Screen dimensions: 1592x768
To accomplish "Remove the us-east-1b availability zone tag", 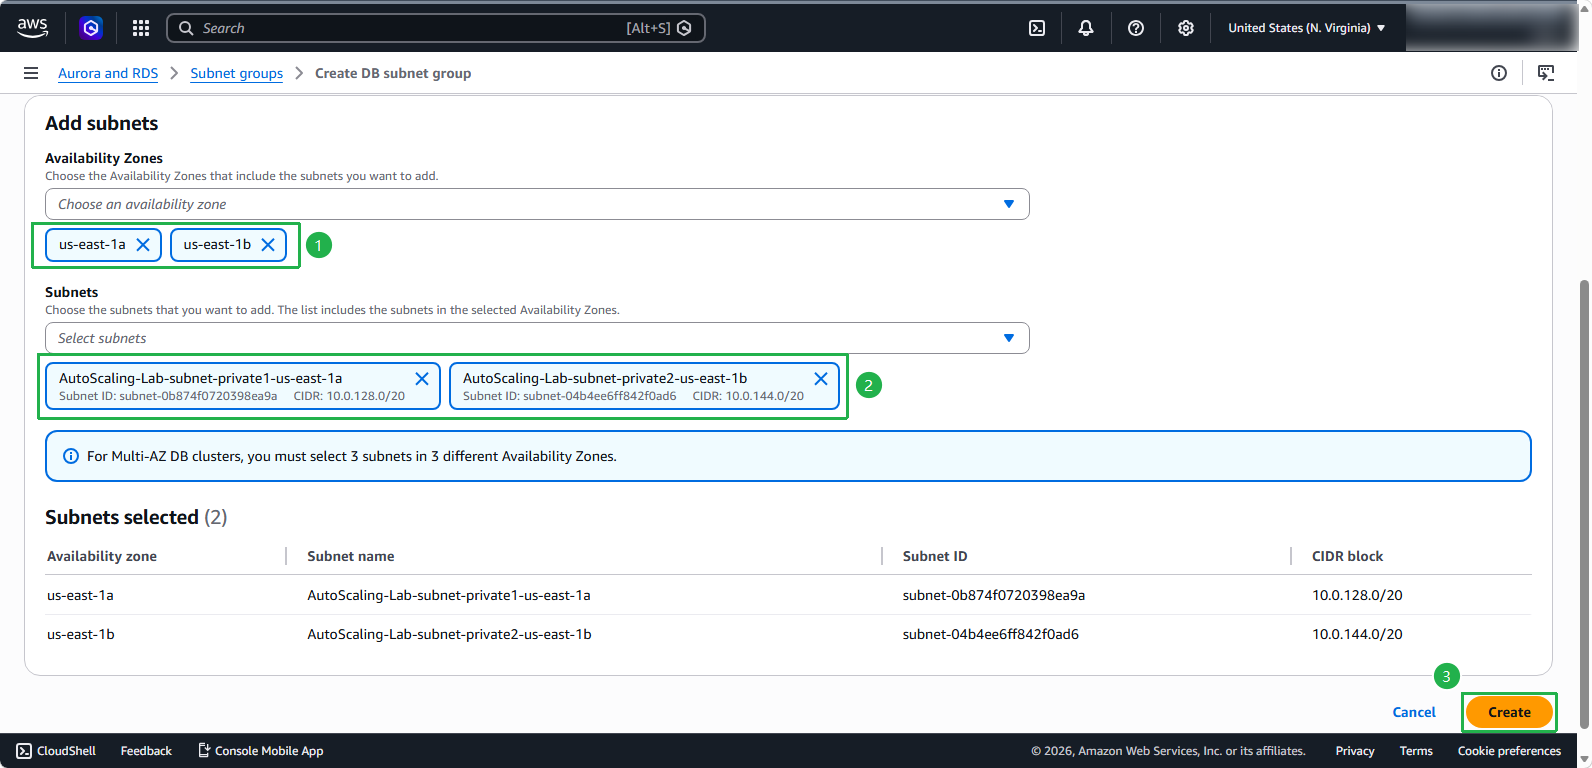I will click(268, 245).
